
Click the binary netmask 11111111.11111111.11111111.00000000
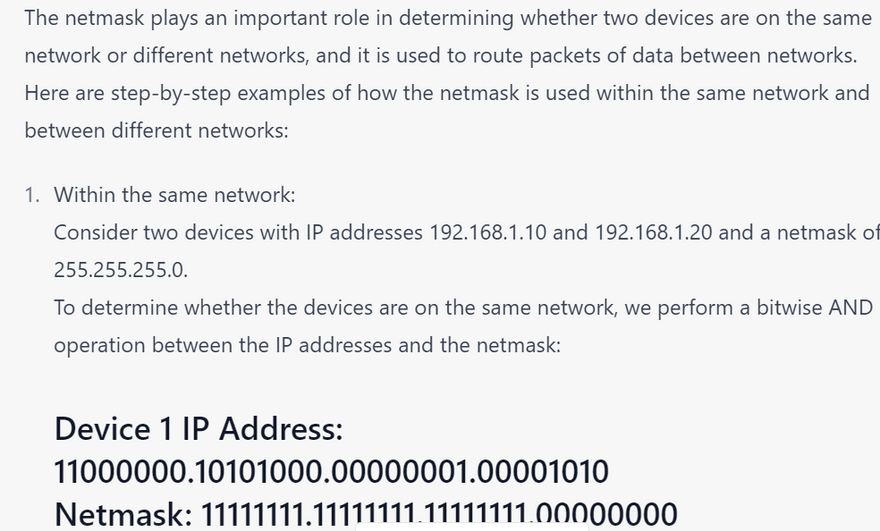[439, 514]
